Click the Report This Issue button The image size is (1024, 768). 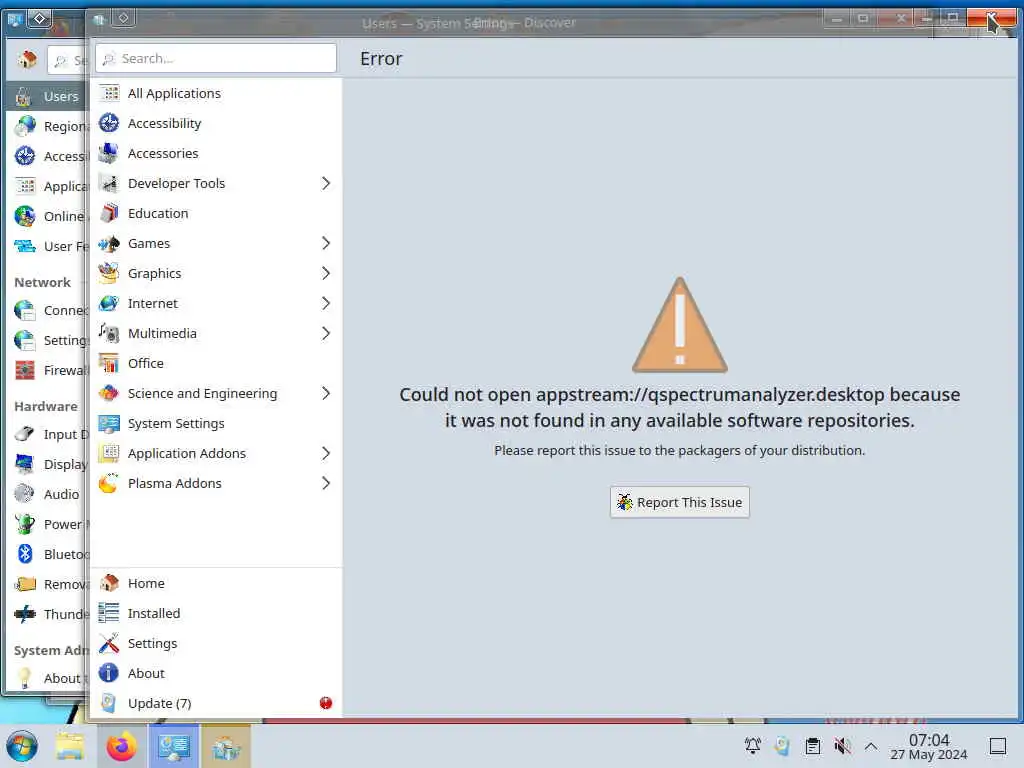pyautogui.click(x=680, y=502)
